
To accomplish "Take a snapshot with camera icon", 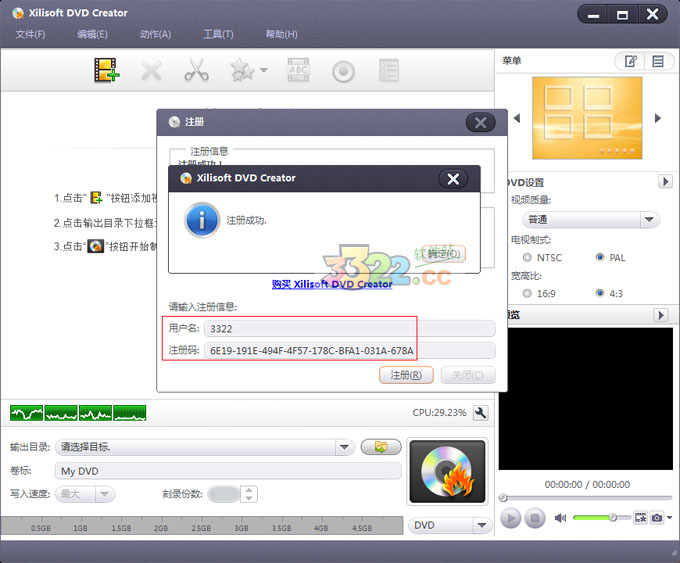I will 657,517.
